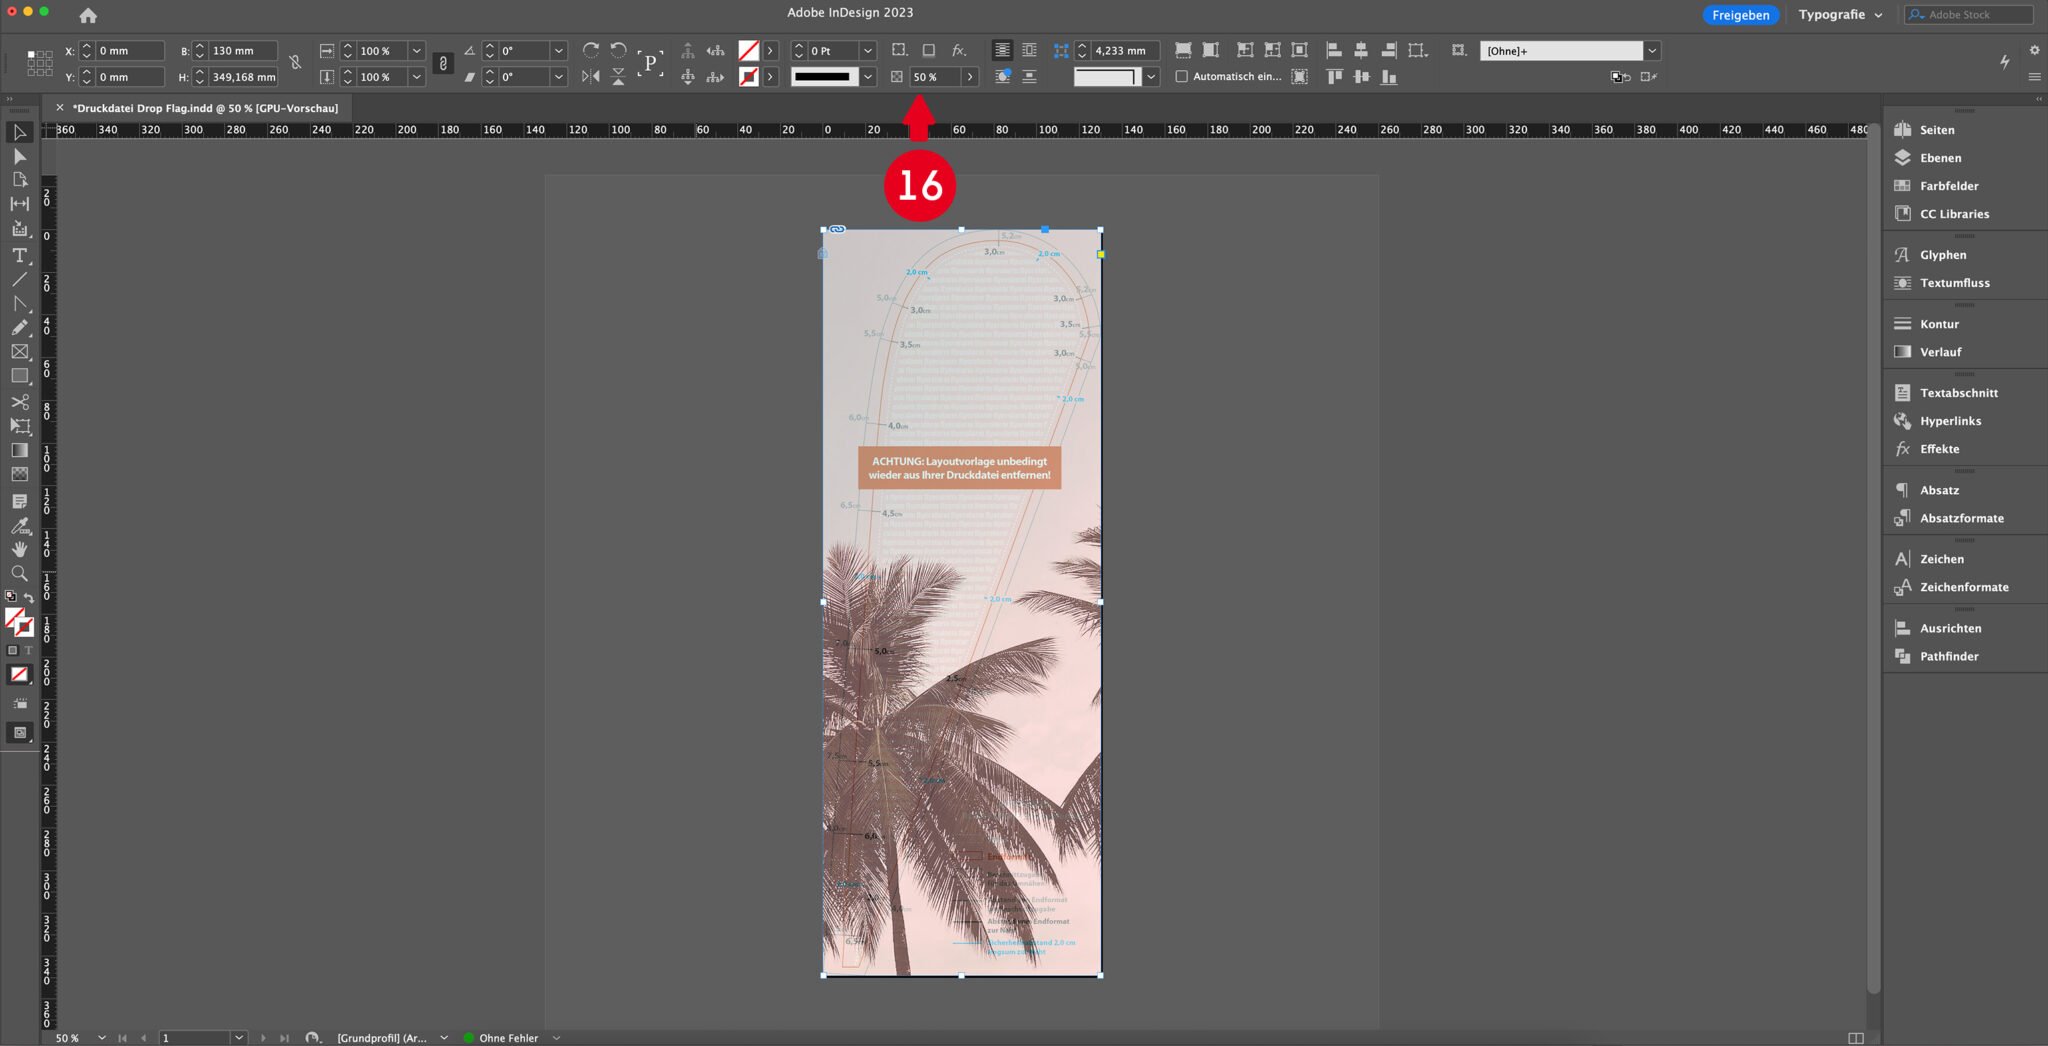2048x1046 pixels.
Task: Switch to the Druckdatei Drop Flag.indd tab
Action: coord(200,108)
